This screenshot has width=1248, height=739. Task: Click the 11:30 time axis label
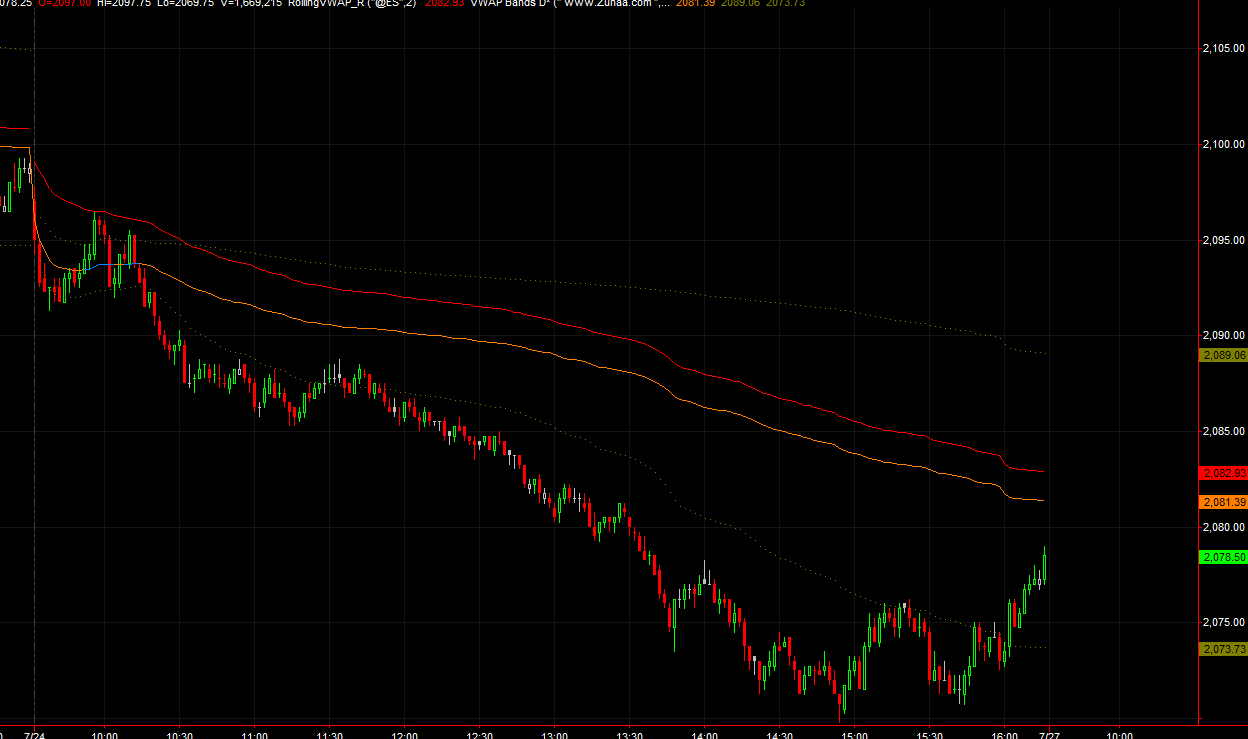(329, 735)
